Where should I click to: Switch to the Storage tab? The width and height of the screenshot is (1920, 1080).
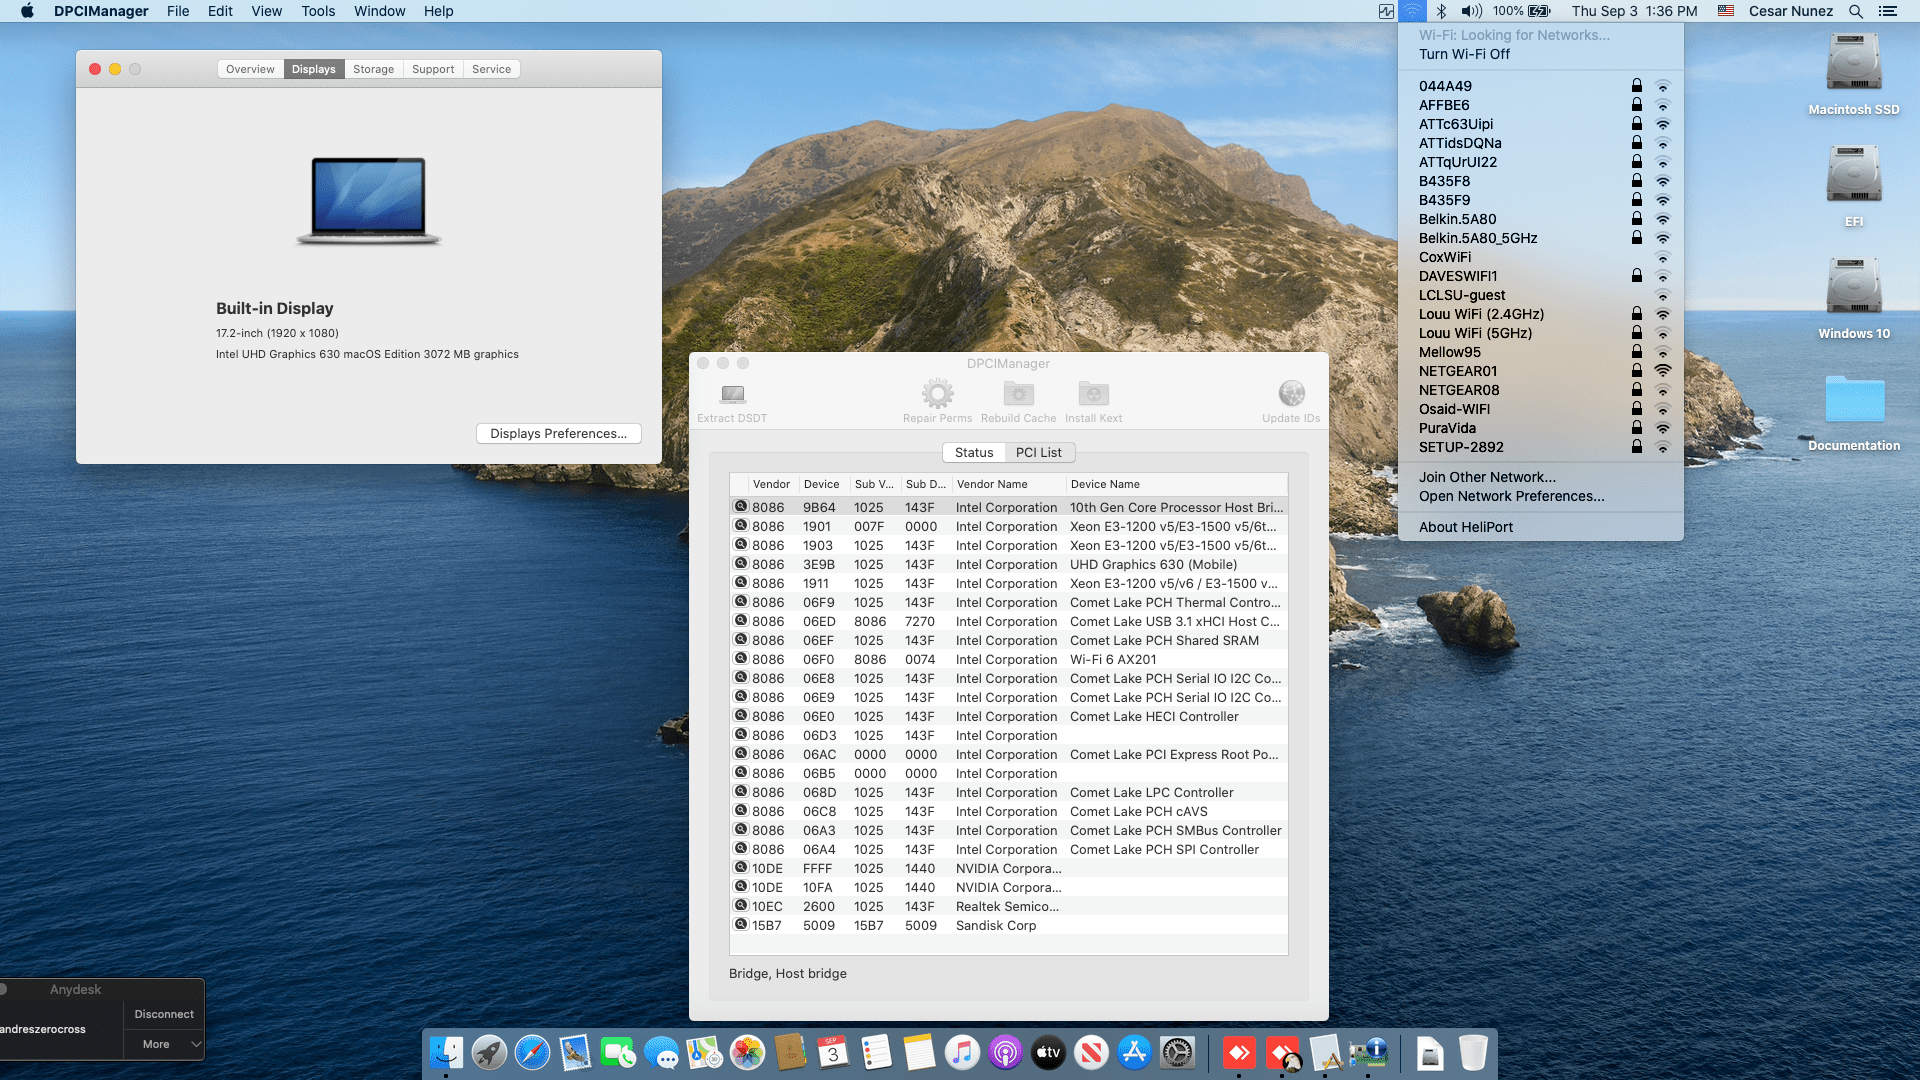click(x=374, y=69)
